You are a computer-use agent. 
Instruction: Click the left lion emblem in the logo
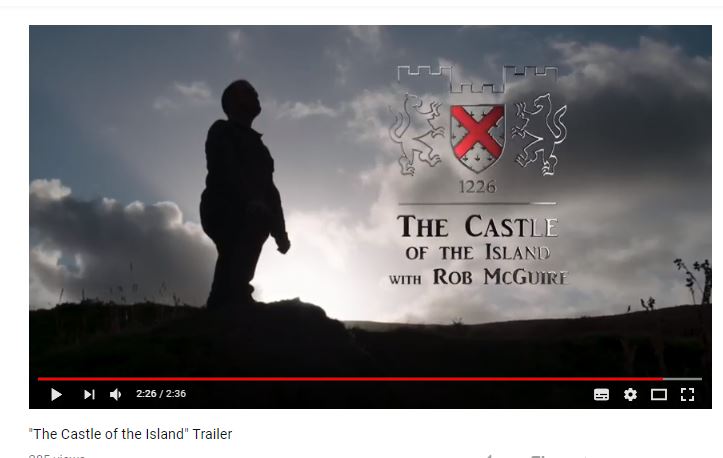tap(416, 134)
